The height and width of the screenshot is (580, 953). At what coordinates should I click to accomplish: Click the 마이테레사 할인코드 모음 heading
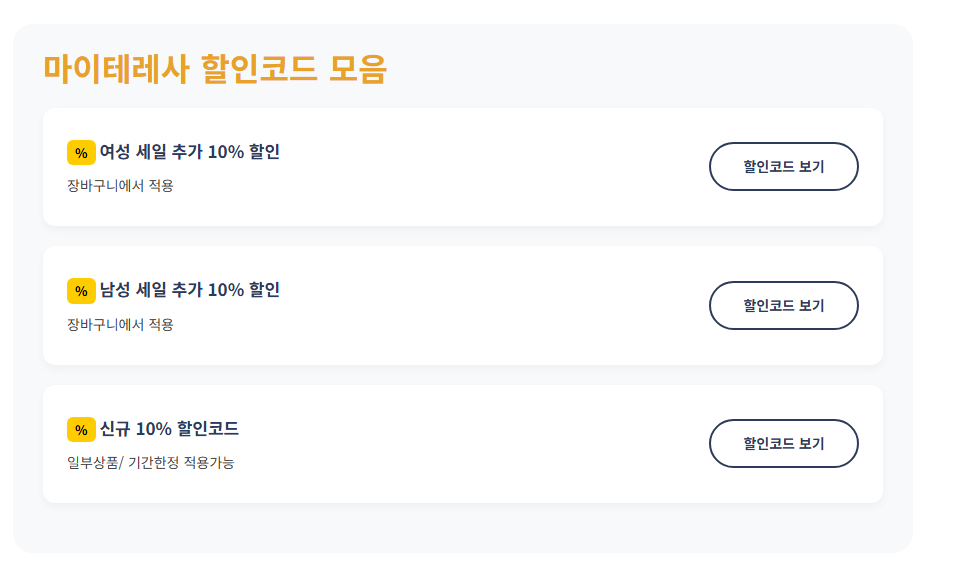click(215, 68)
